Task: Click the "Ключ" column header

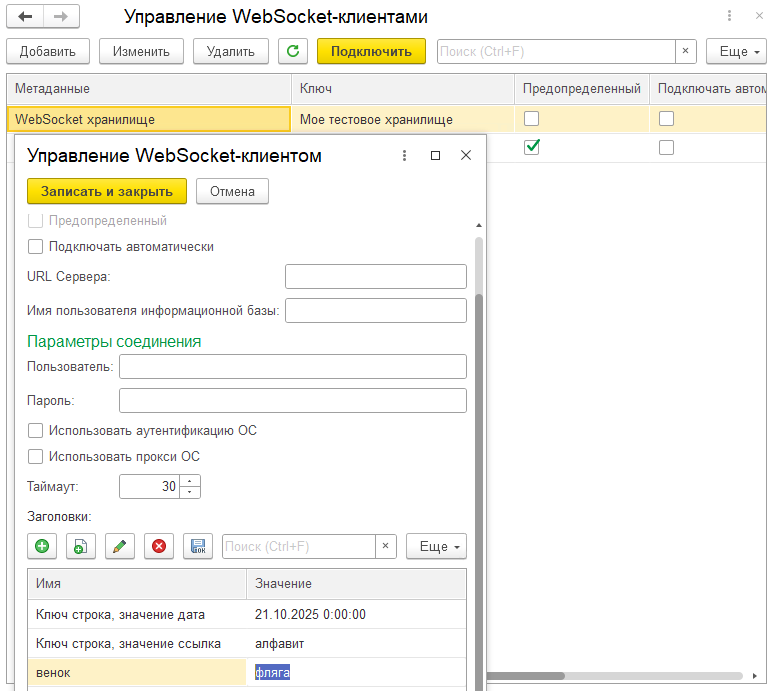Action: pos(402,89)
